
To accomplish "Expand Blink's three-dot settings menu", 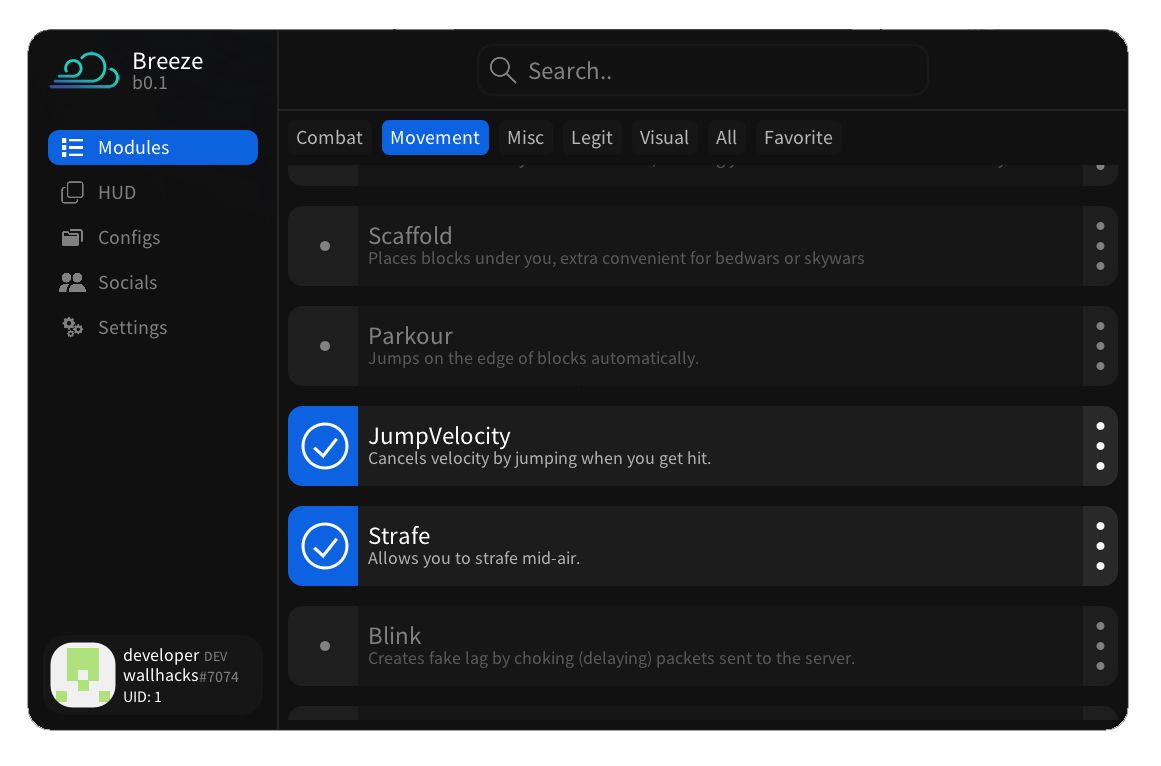I will [x=1100, y=646].
